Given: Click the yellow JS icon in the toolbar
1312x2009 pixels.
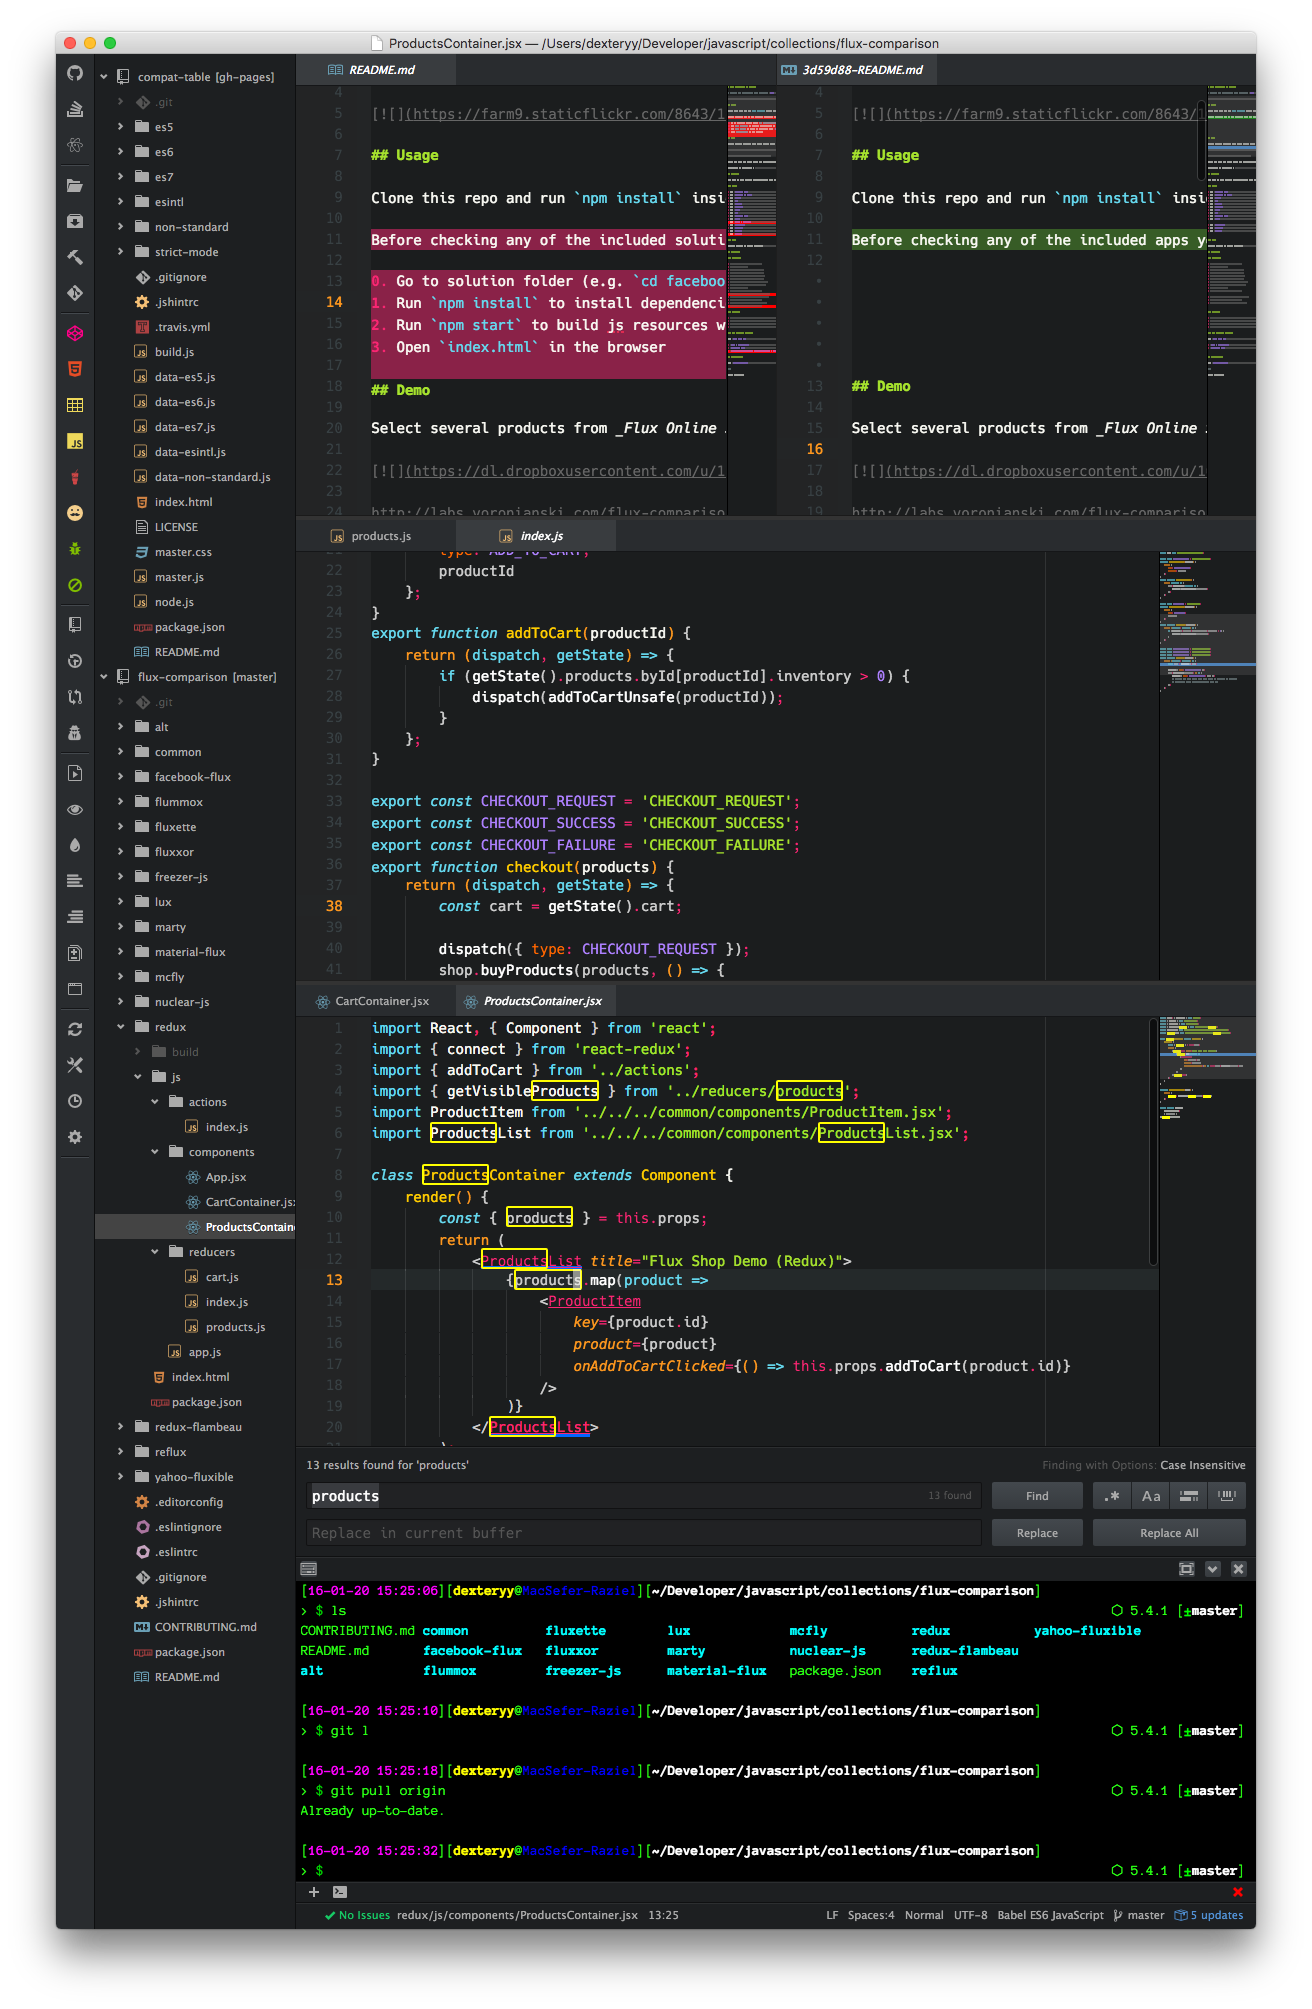Looking at the screenshot, I should point(75,441).
